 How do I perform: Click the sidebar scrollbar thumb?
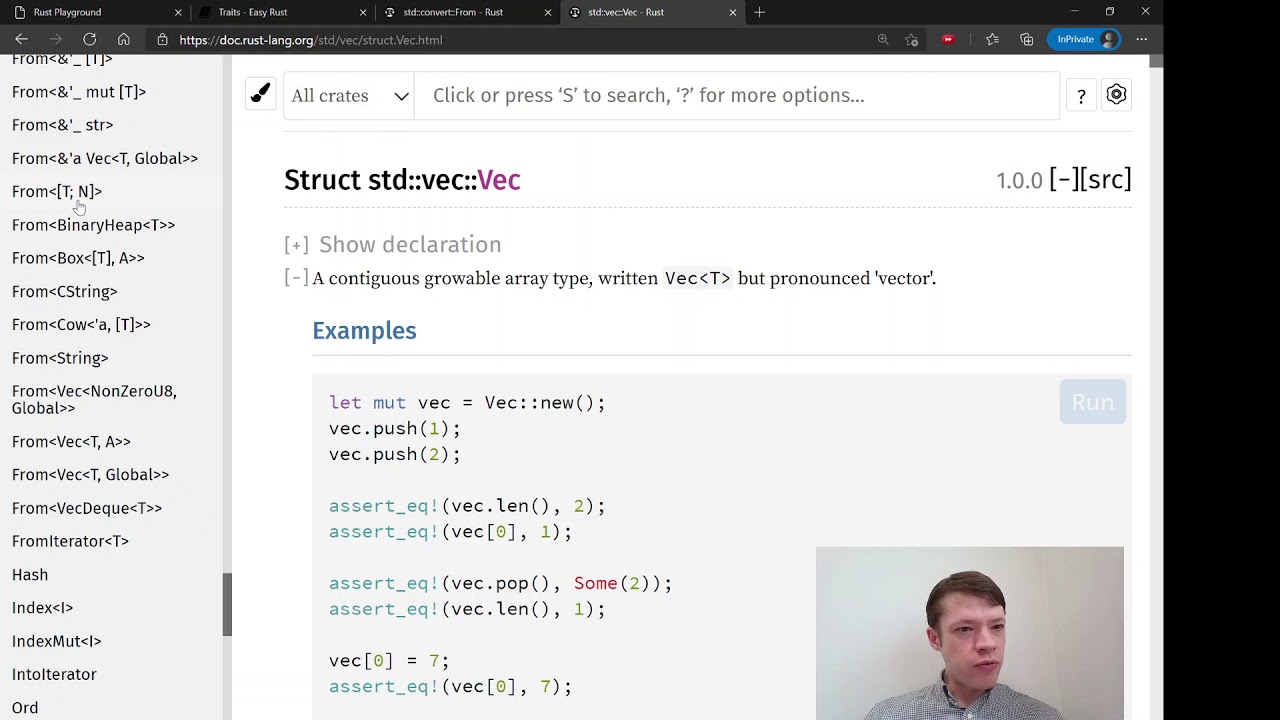pyautogui.click(x=227, y=604)
